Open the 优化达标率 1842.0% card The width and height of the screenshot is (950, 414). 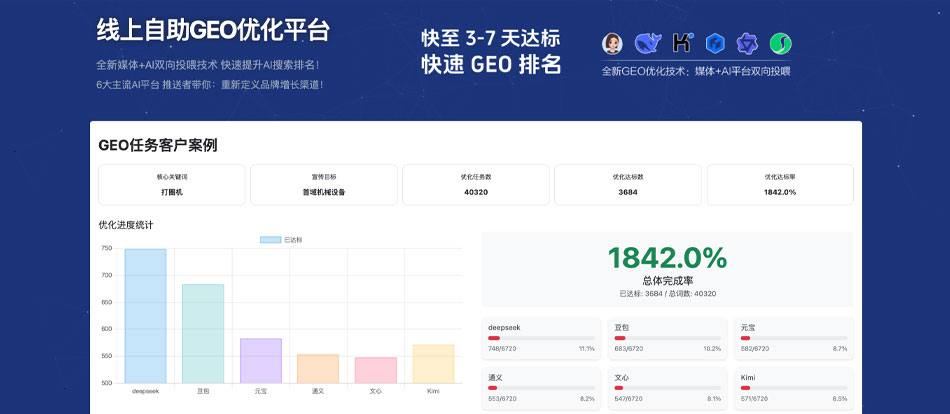[x=780, y=184]
